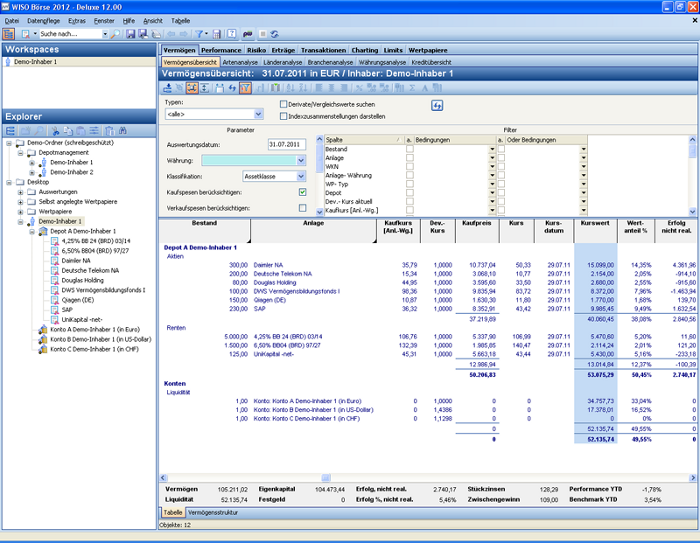Click the Anlage column header
This screenshot has width=700, height=543.
tap(313, 230)
